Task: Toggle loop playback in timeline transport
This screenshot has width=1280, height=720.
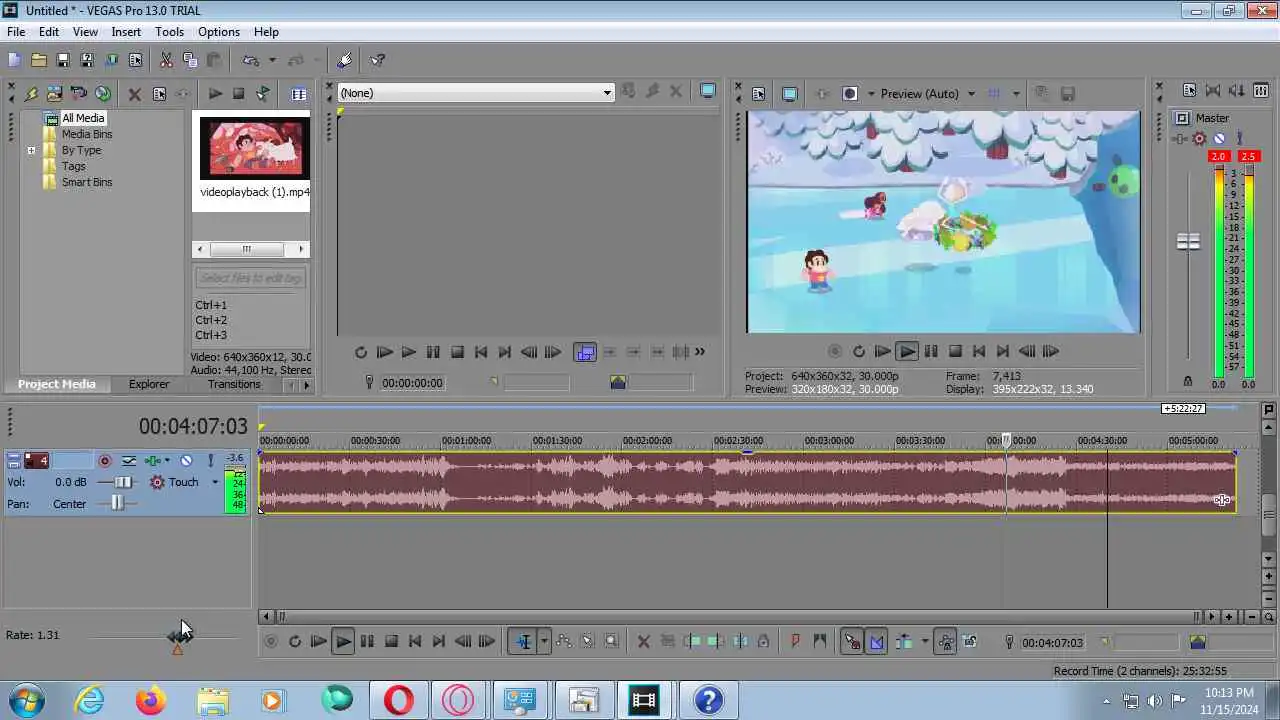Action: click(x=295, y=642)
